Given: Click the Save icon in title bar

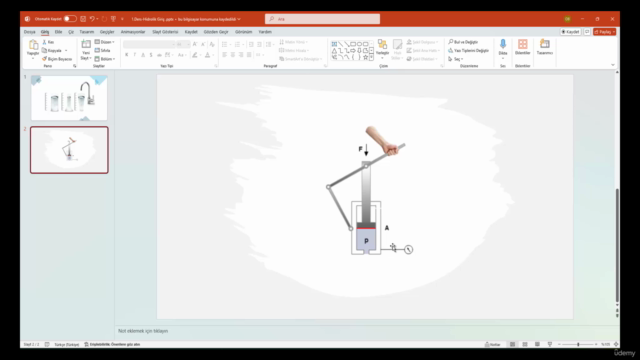Looking at the screenshot, I should 83,19.
